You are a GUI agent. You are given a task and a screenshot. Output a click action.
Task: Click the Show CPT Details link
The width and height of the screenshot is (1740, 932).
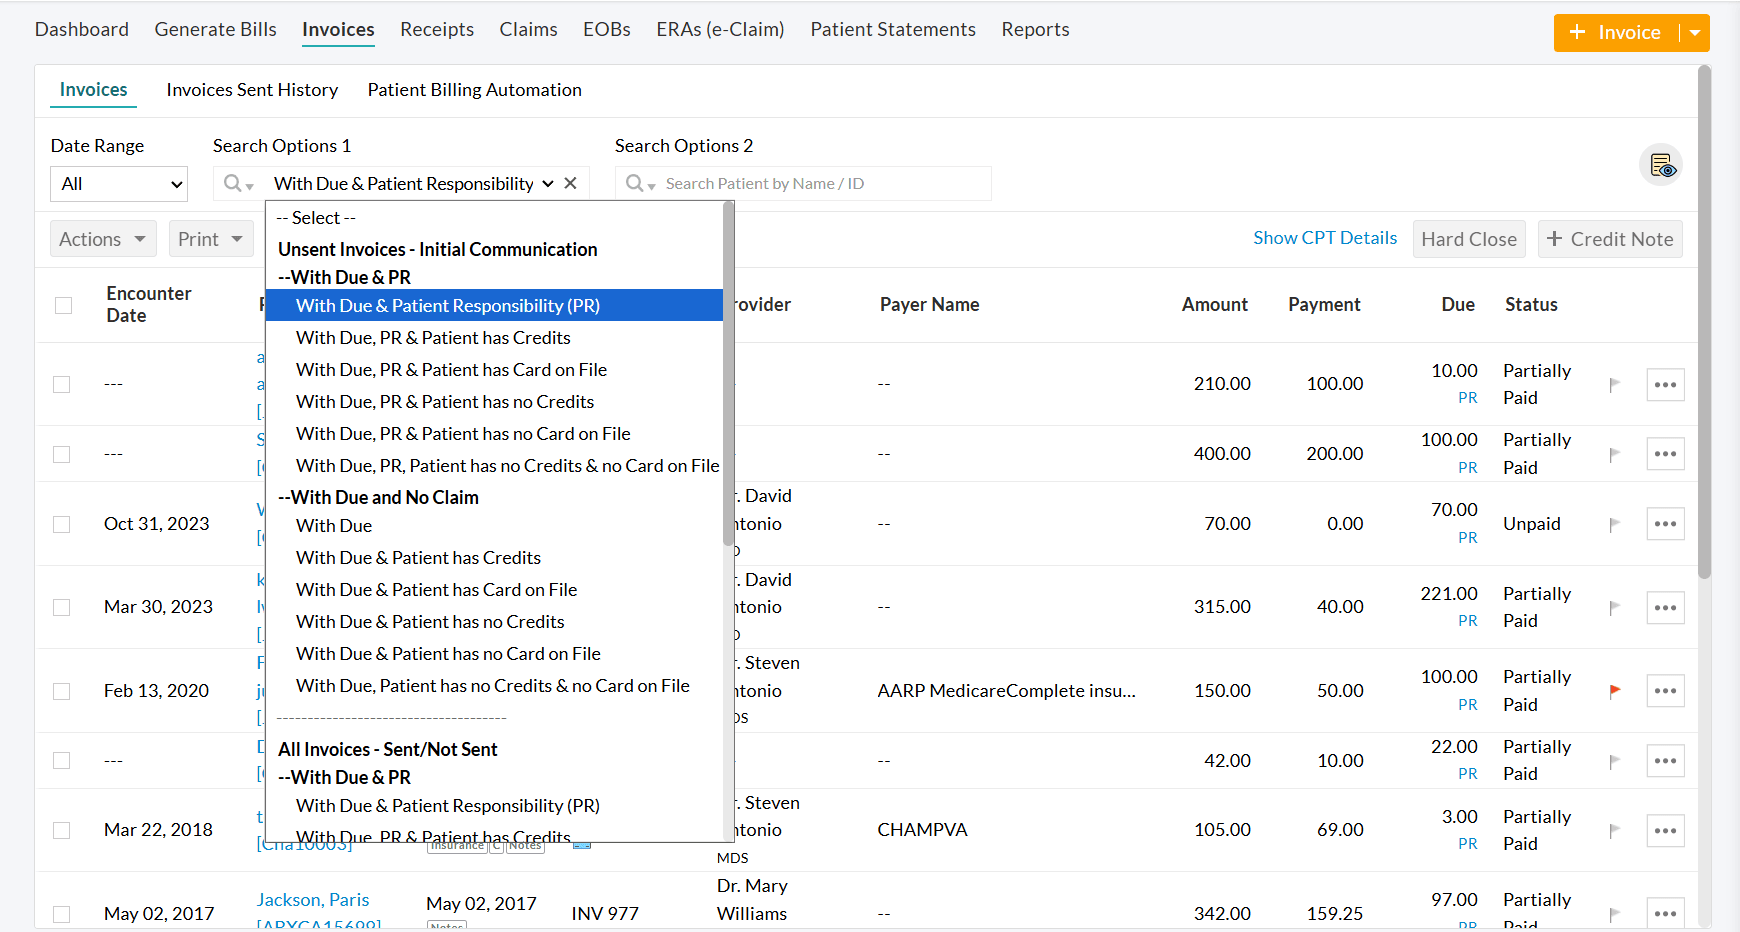(x=1325, y=238)
